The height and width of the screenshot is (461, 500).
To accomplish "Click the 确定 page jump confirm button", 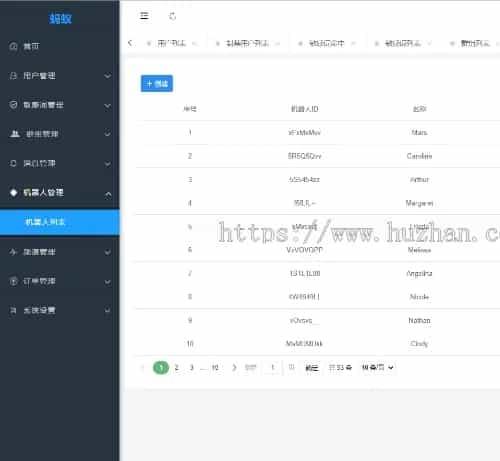I will (x=312, y=368).
